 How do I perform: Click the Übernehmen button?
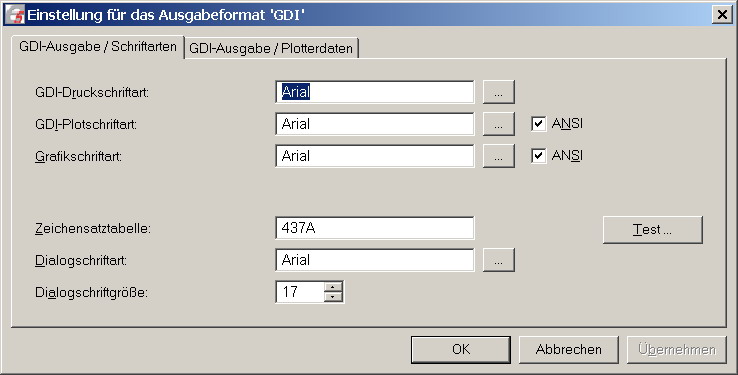(x=677, y=349)
